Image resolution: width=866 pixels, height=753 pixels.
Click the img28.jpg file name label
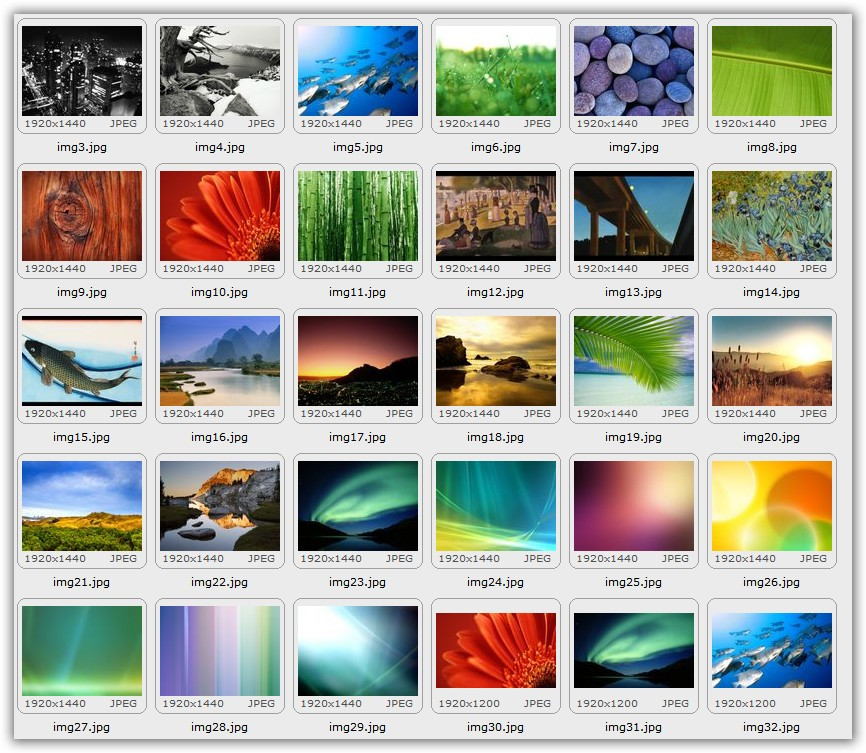tap(219, 728)
